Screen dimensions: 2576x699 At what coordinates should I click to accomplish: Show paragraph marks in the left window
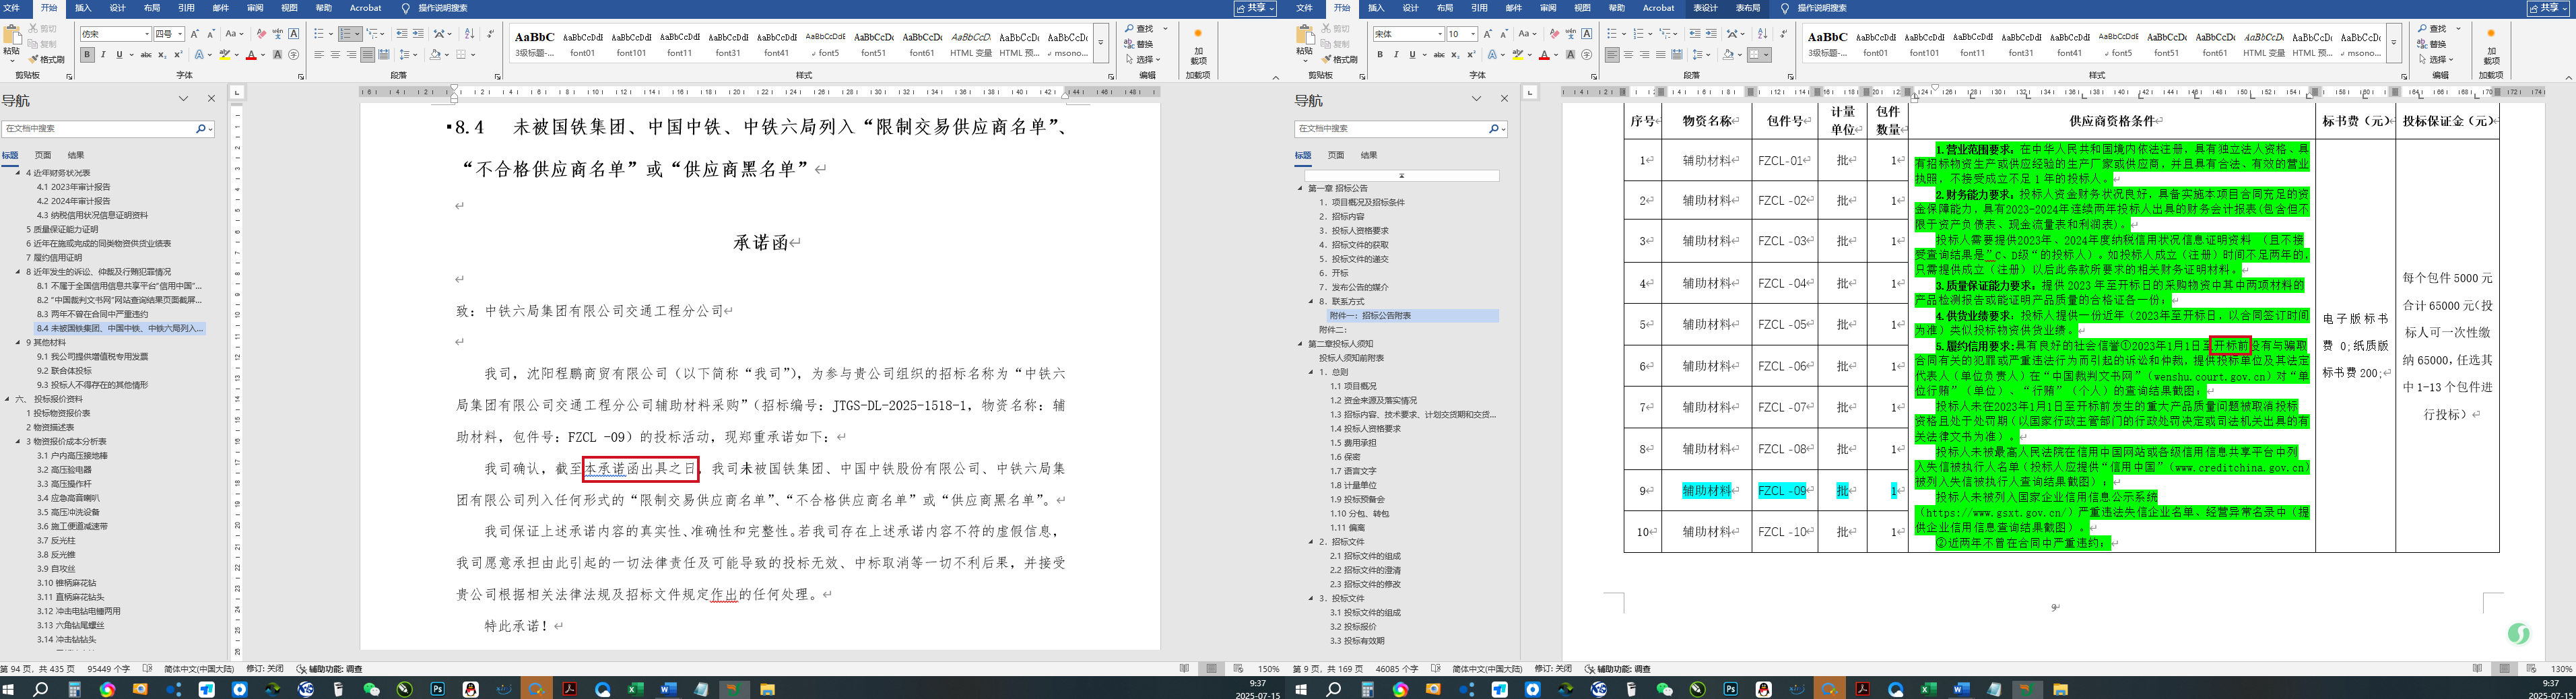490,34
